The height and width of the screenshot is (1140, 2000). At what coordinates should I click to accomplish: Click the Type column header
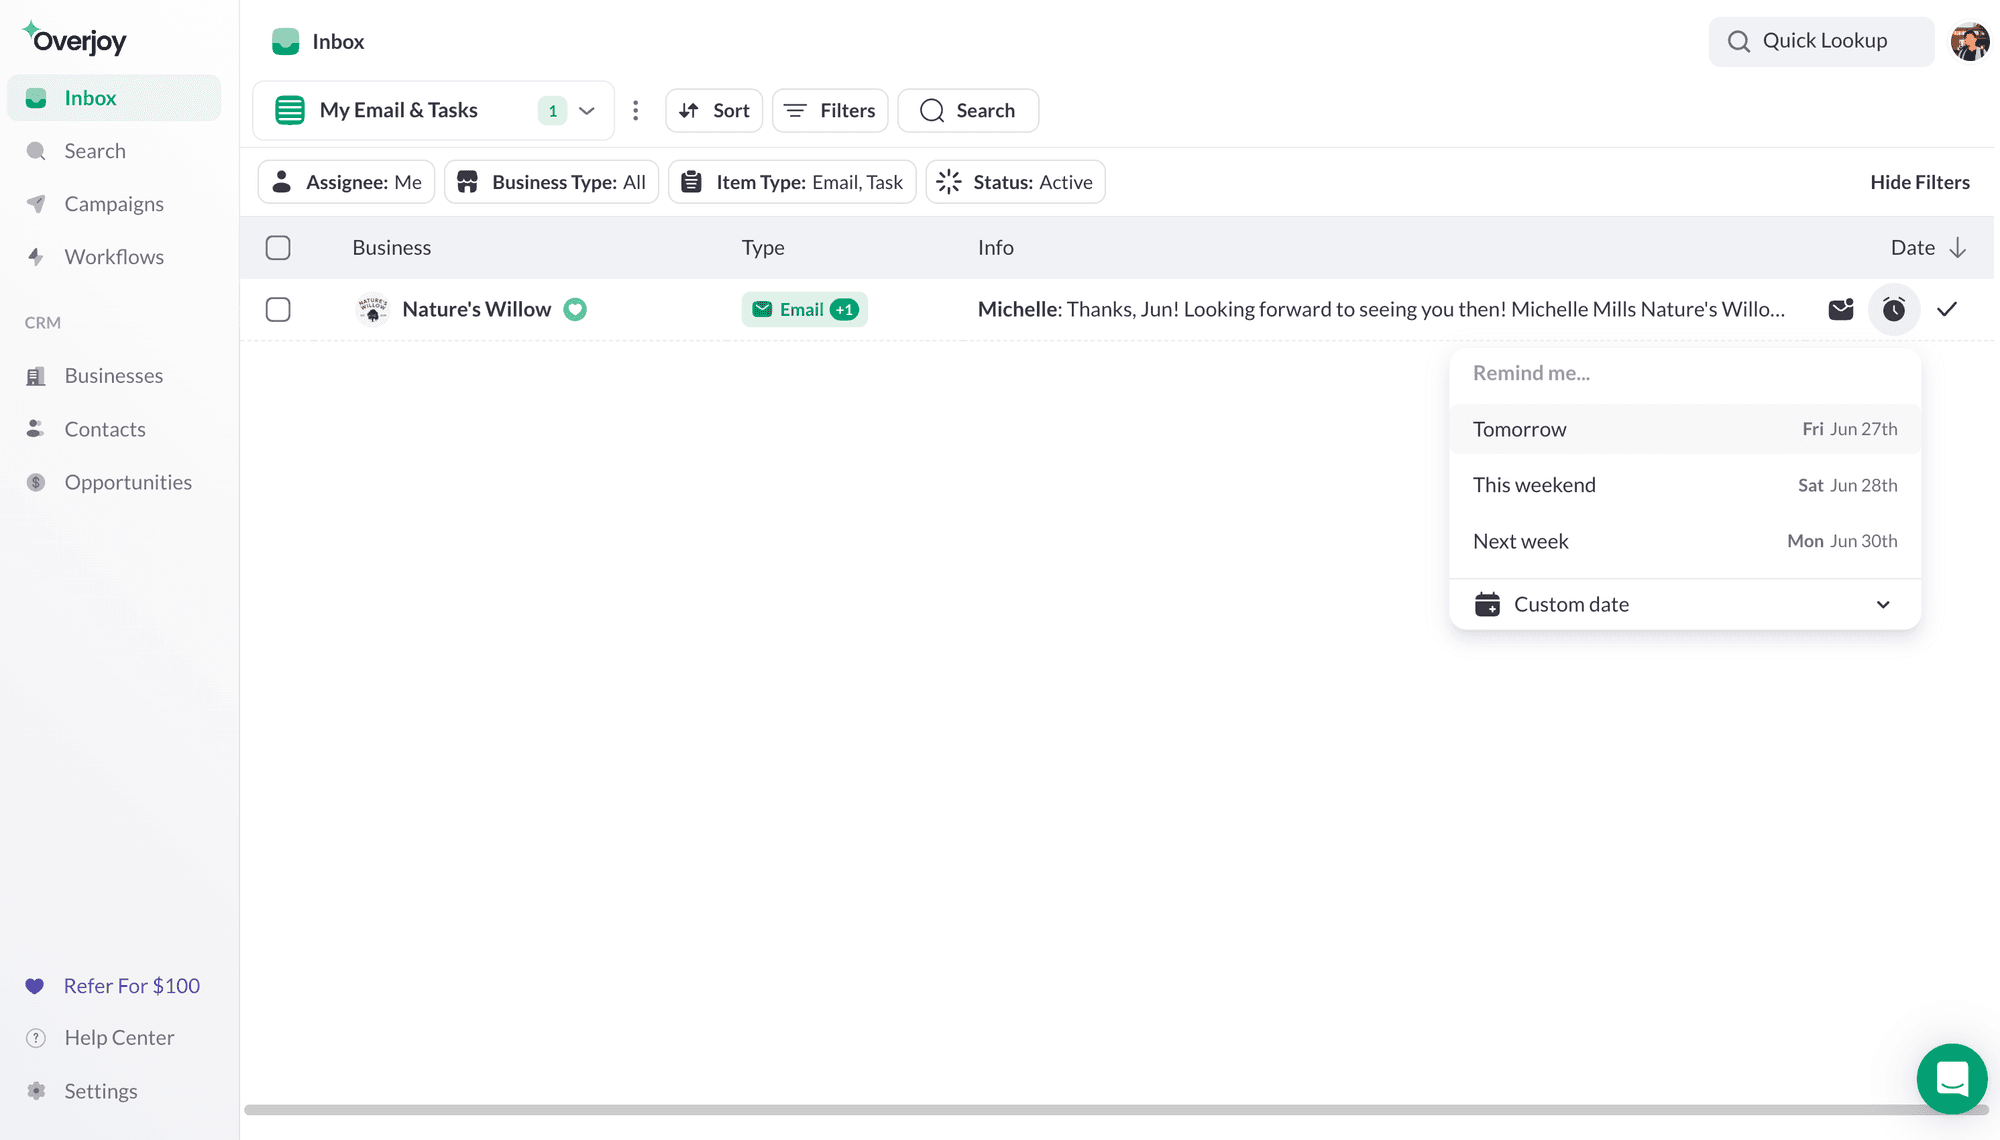[763, 247]
